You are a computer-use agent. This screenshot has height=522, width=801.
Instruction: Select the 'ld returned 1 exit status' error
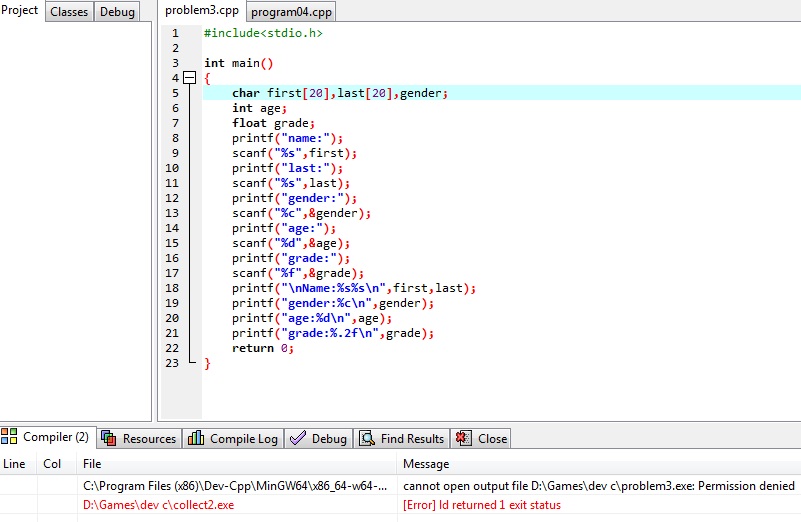click(x=482, y=505)
